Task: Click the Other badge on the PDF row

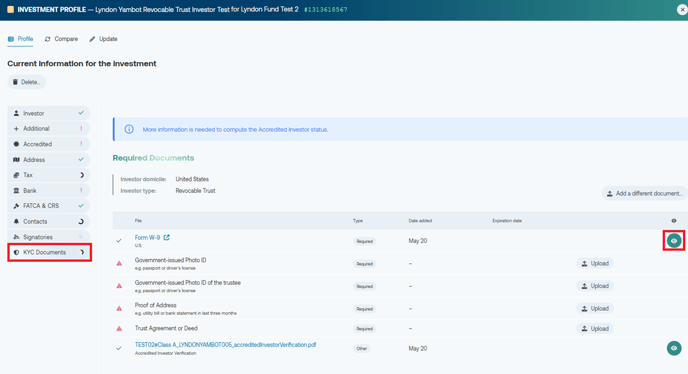Action: 362,349
